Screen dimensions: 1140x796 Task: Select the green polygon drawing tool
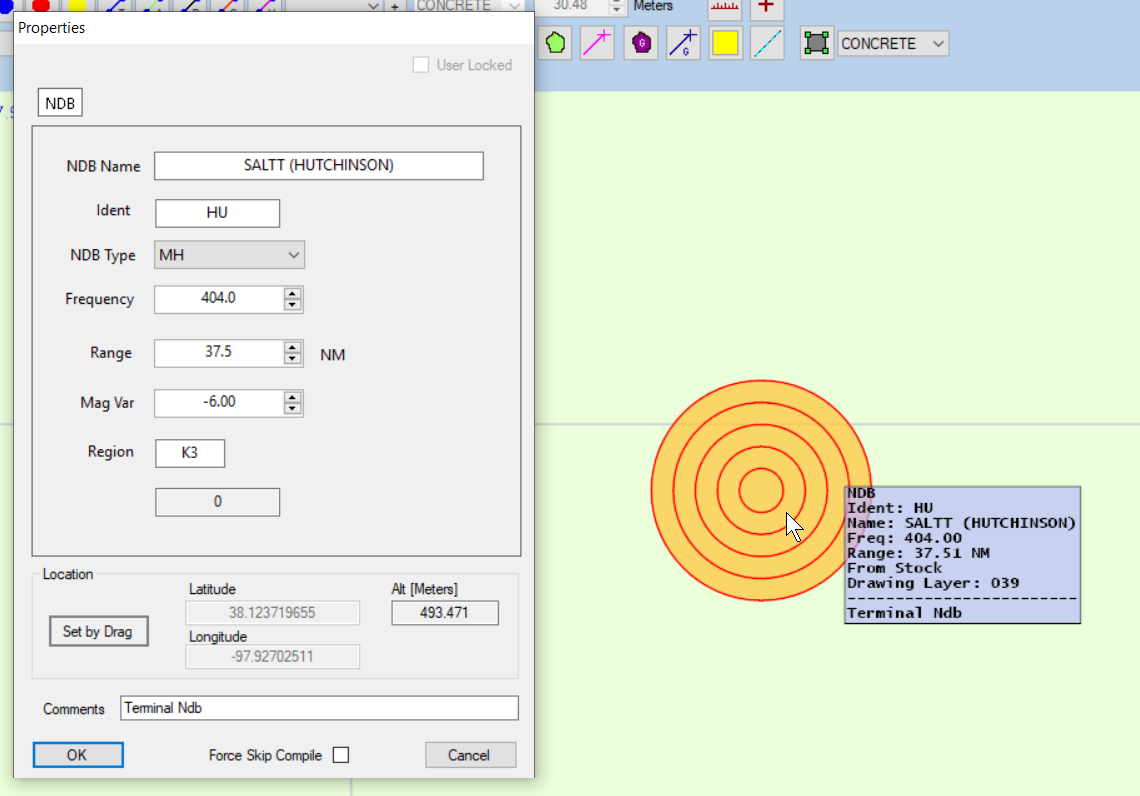556,43
